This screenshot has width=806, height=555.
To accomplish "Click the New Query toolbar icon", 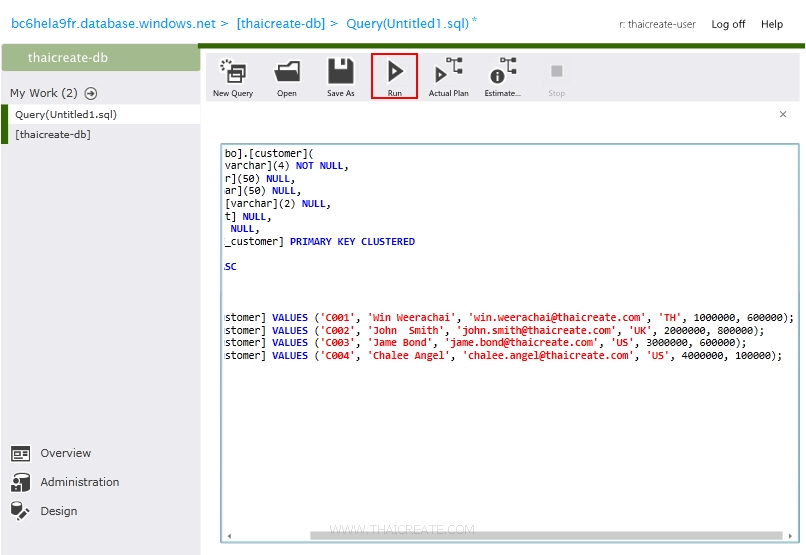I will [233, 72].
